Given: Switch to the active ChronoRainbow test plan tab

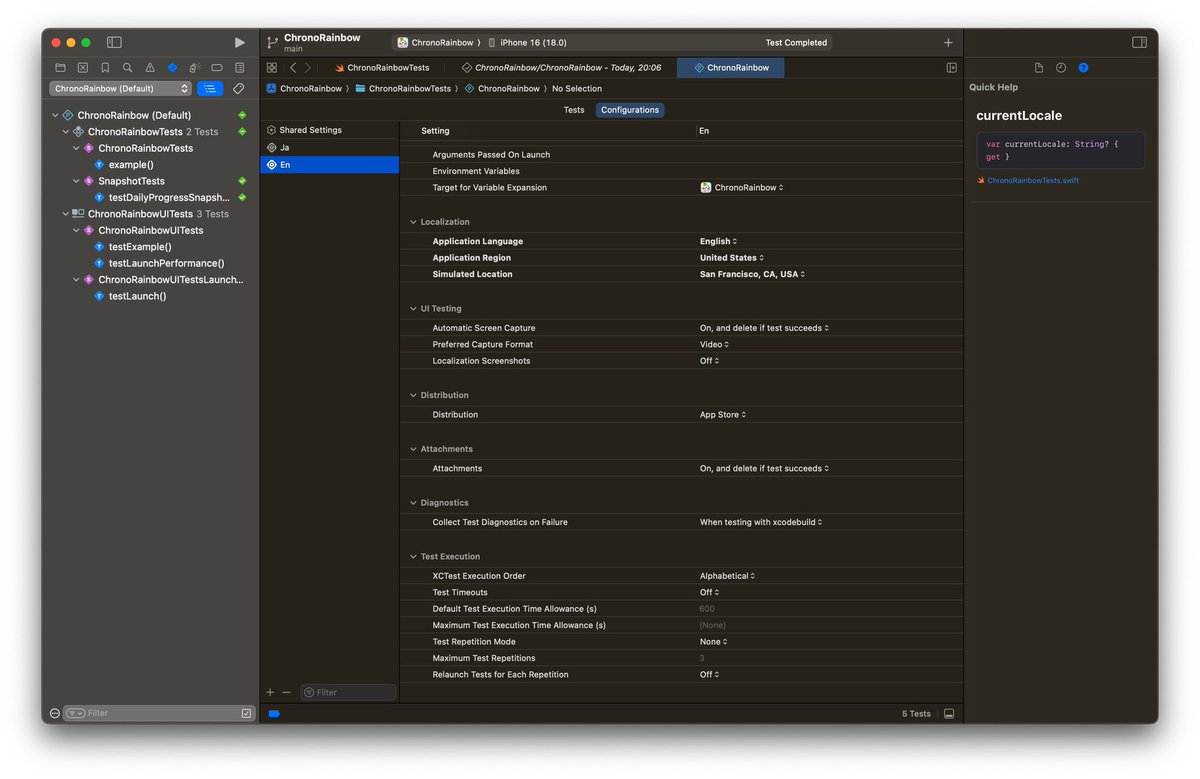Looking at the screenshot, I should point(731,68).
